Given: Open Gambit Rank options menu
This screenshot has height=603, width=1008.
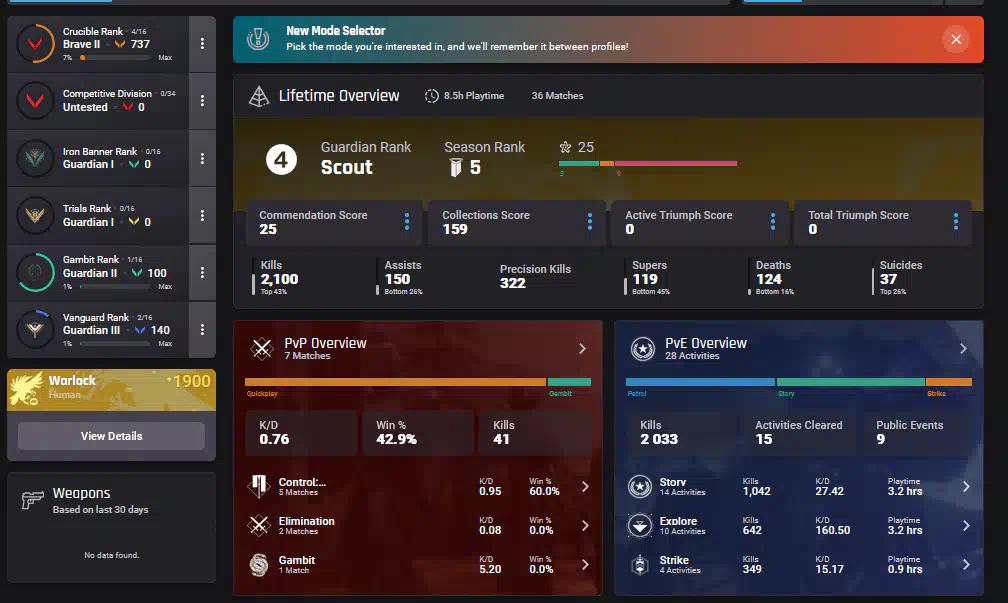Looking at the screenshot, I should click(202, 273).
